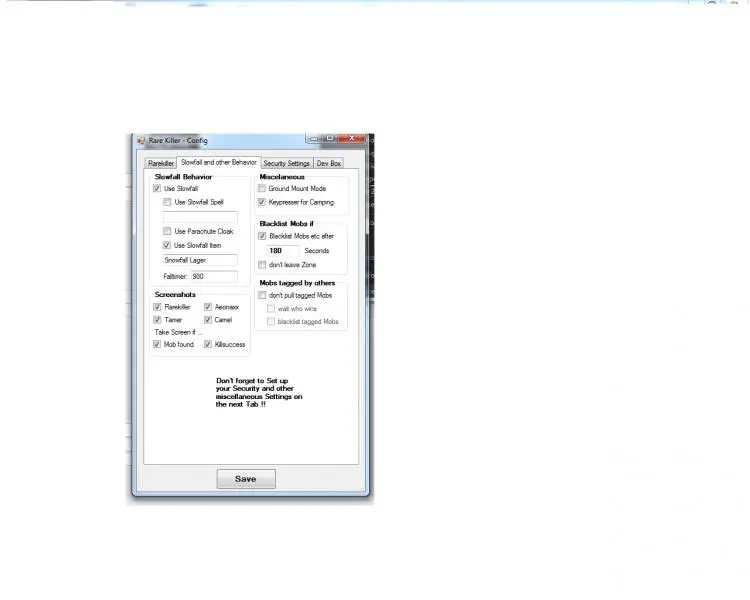Maximize the Rare Killer Config window

tap(330, 139)
